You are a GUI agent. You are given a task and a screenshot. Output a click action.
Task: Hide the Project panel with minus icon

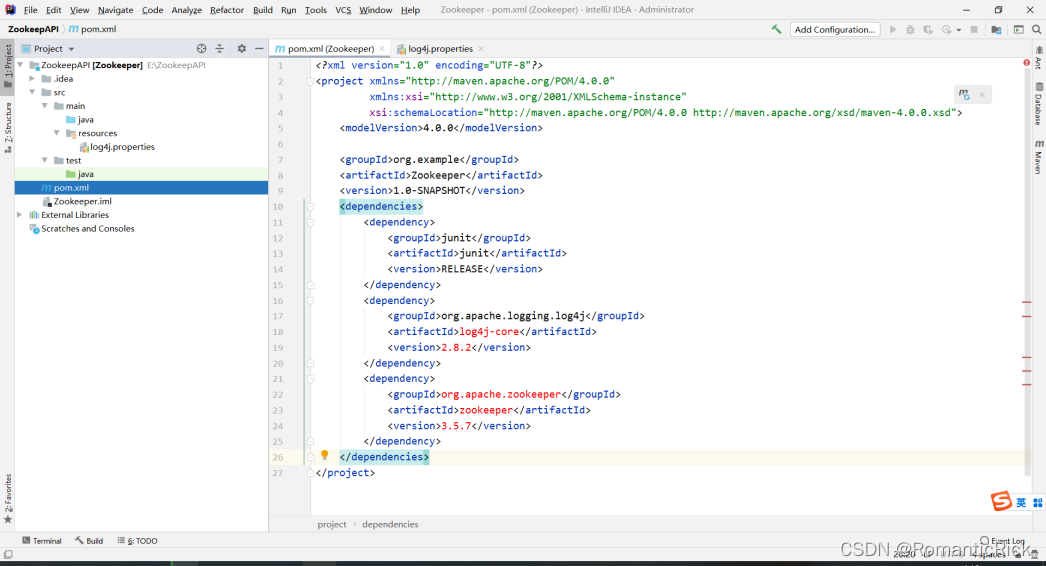(259, 49)
